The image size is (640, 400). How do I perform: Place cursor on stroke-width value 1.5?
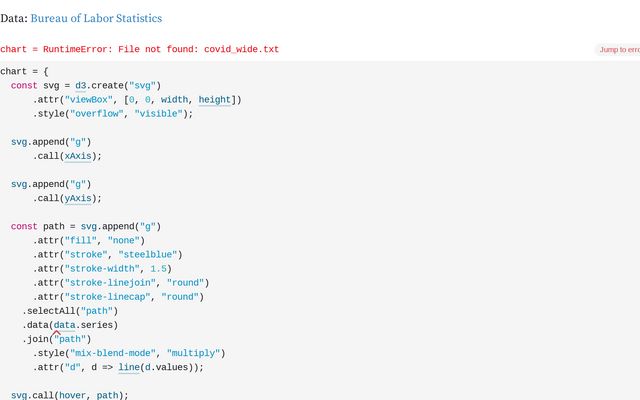[158, 269]
